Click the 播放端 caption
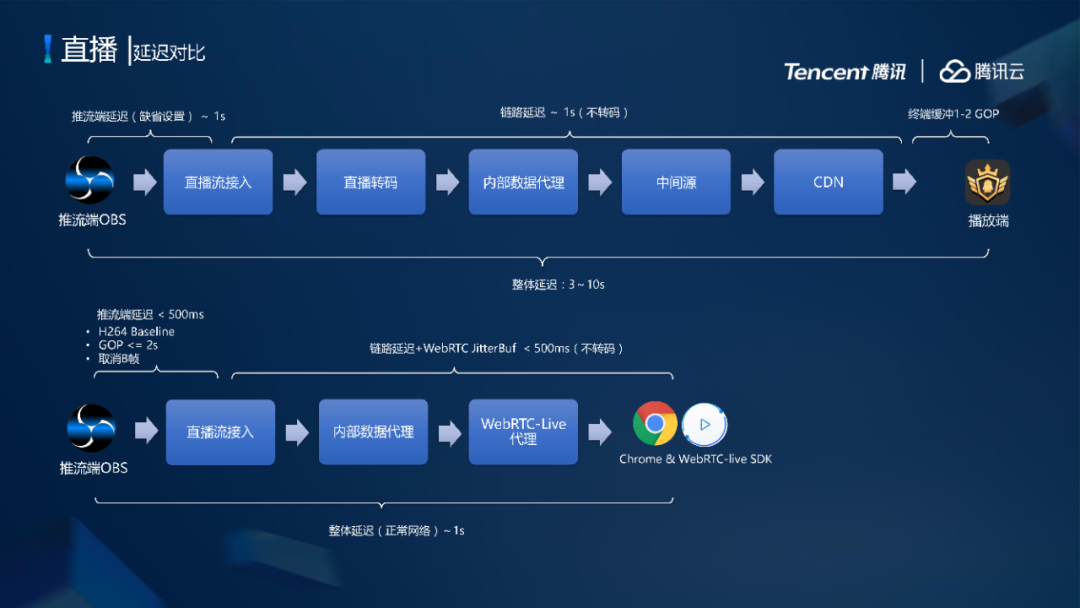 pos(988,221)
